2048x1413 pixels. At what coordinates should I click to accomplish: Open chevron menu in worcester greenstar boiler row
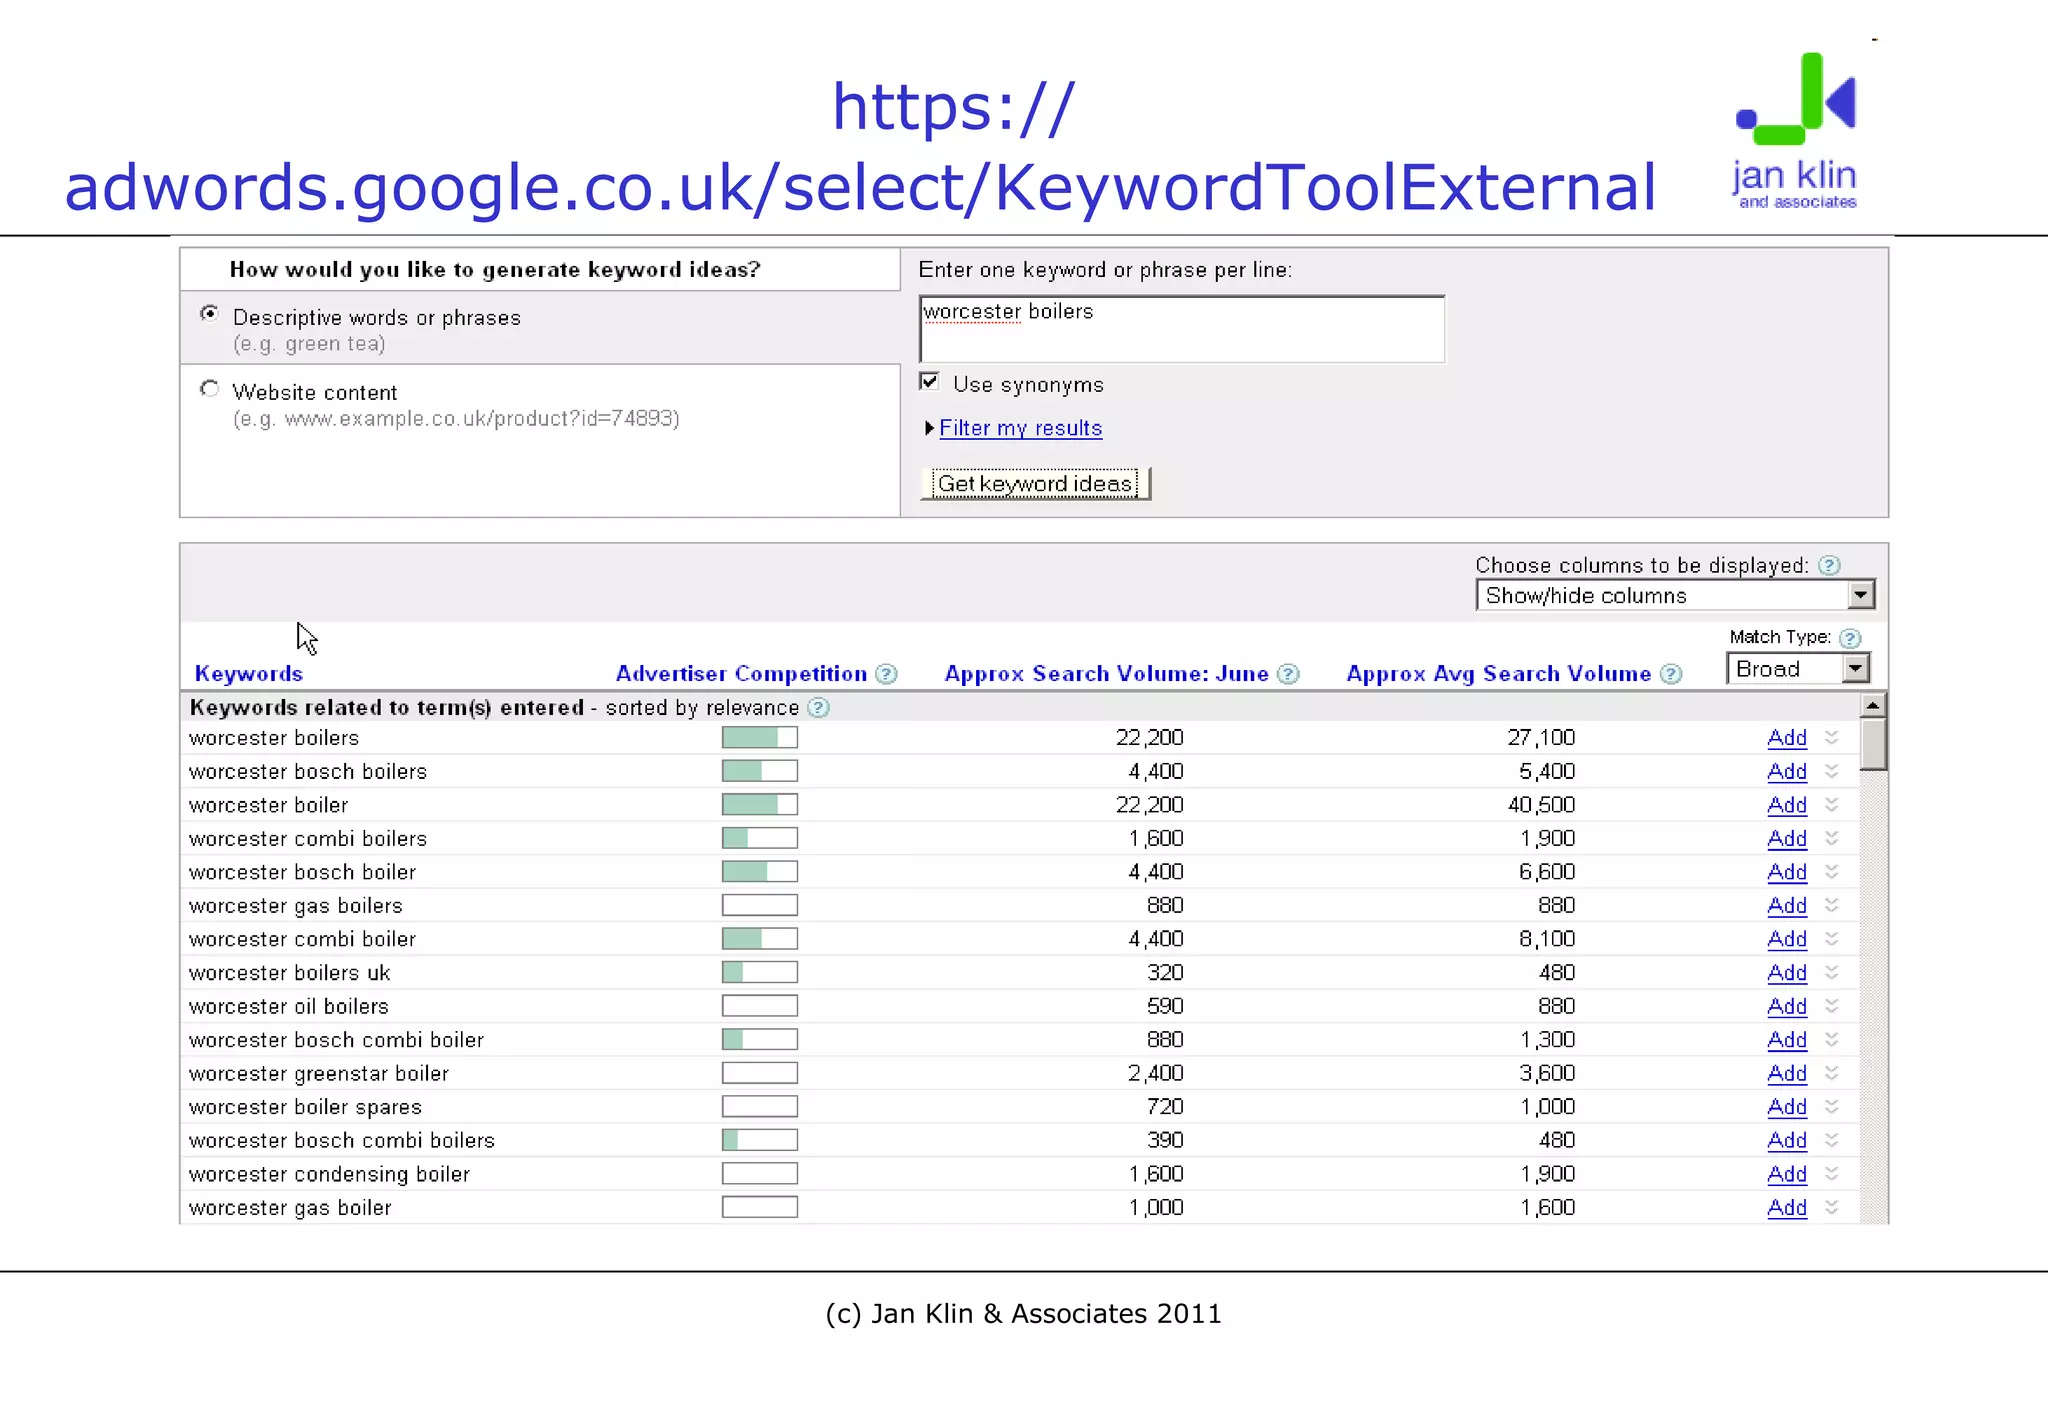coord(1832,1073)
